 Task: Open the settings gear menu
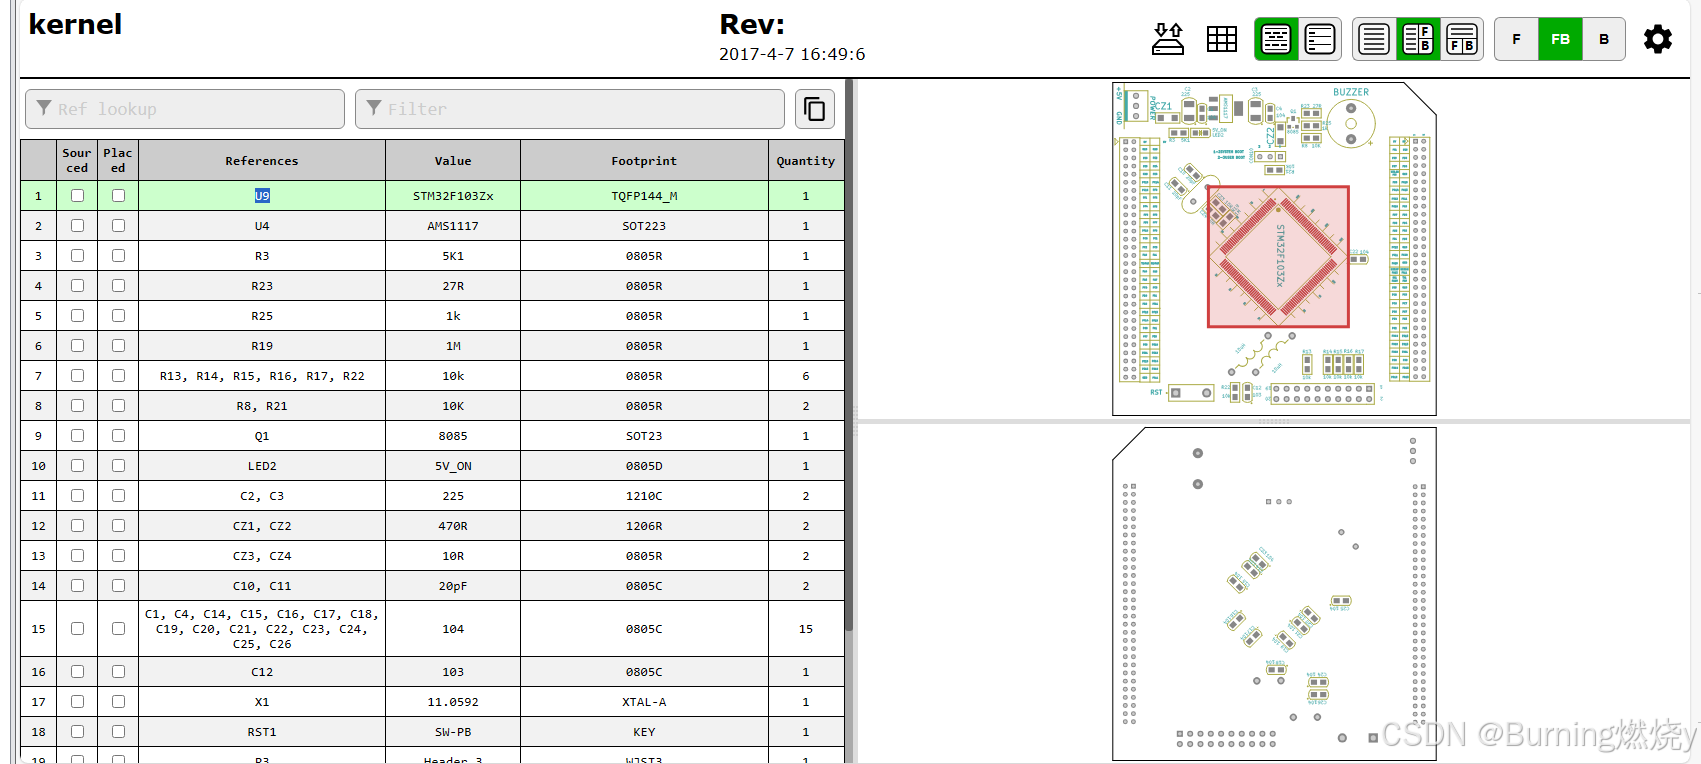tap(1657, 39)
